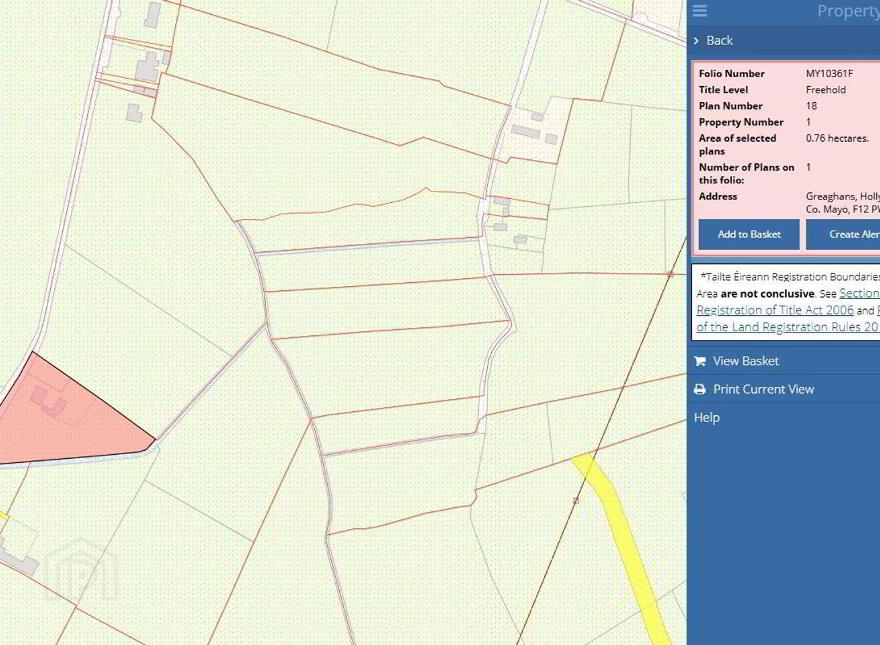Select Print Current View
Viewport: 880px width, 645px height.
click(x=763, y=389)
